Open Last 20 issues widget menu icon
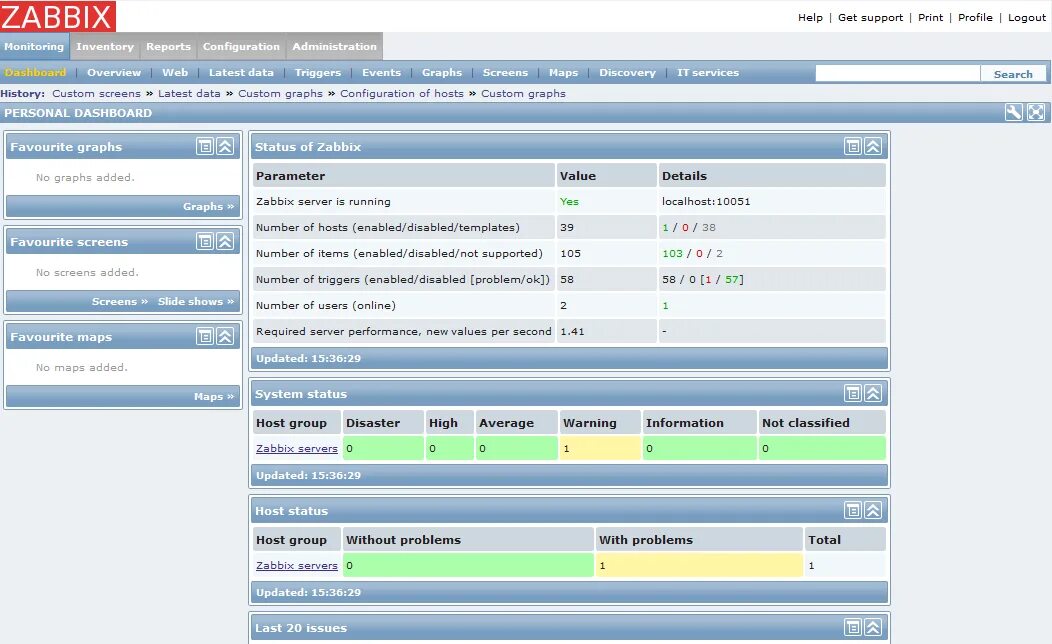1052x644 pixels. pyautogui.click(x=853, y=627)
